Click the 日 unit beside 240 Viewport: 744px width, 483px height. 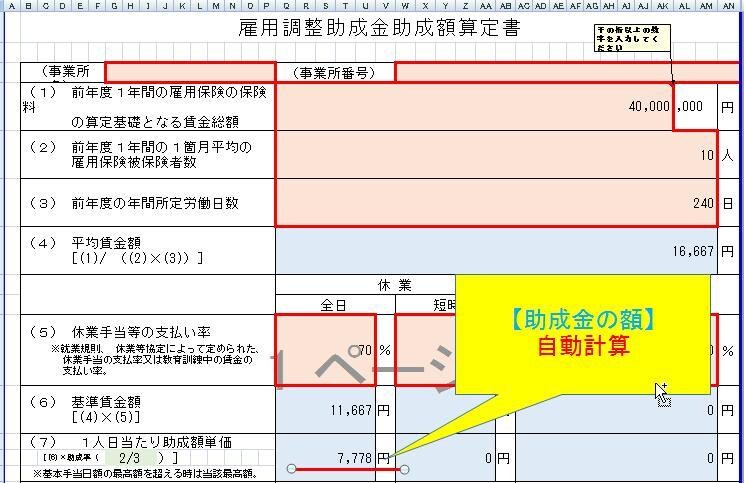click(x=728, y=203)
